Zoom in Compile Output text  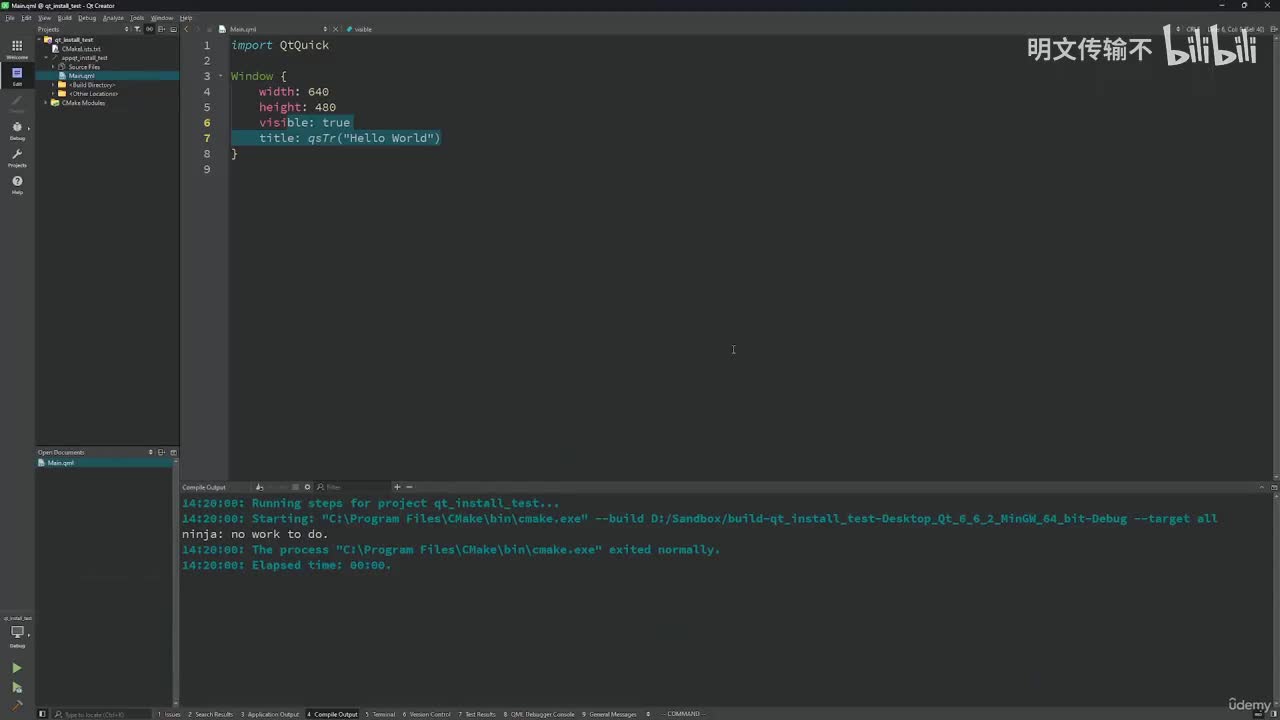(x=397, y=487)
